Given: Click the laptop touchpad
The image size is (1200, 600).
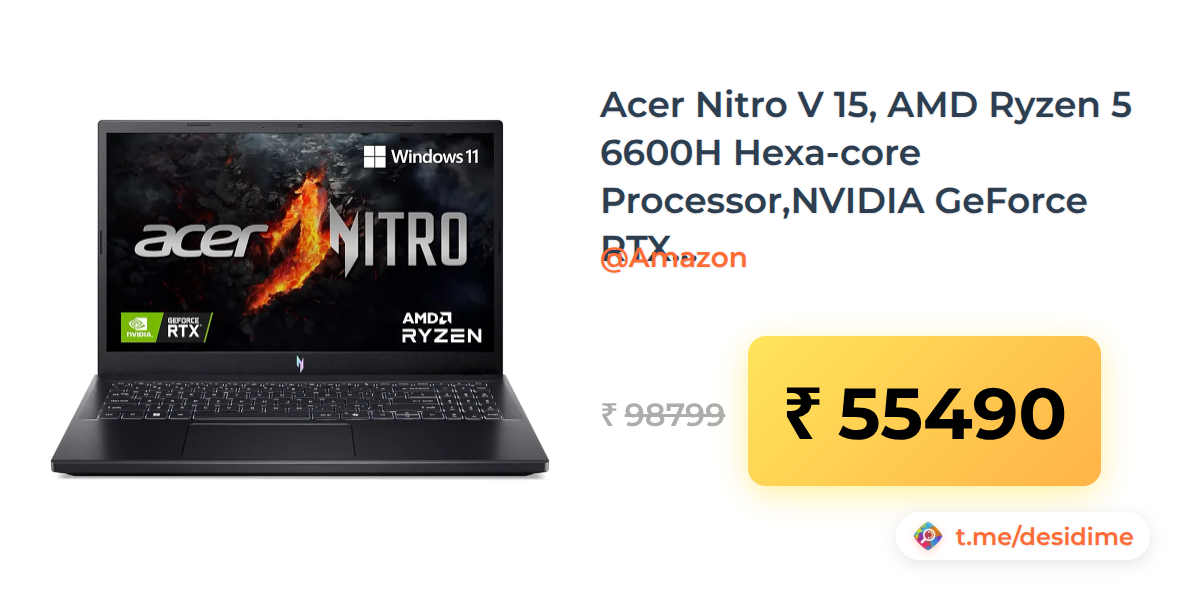Looking at the screenshot, I should tap(268, 440).
